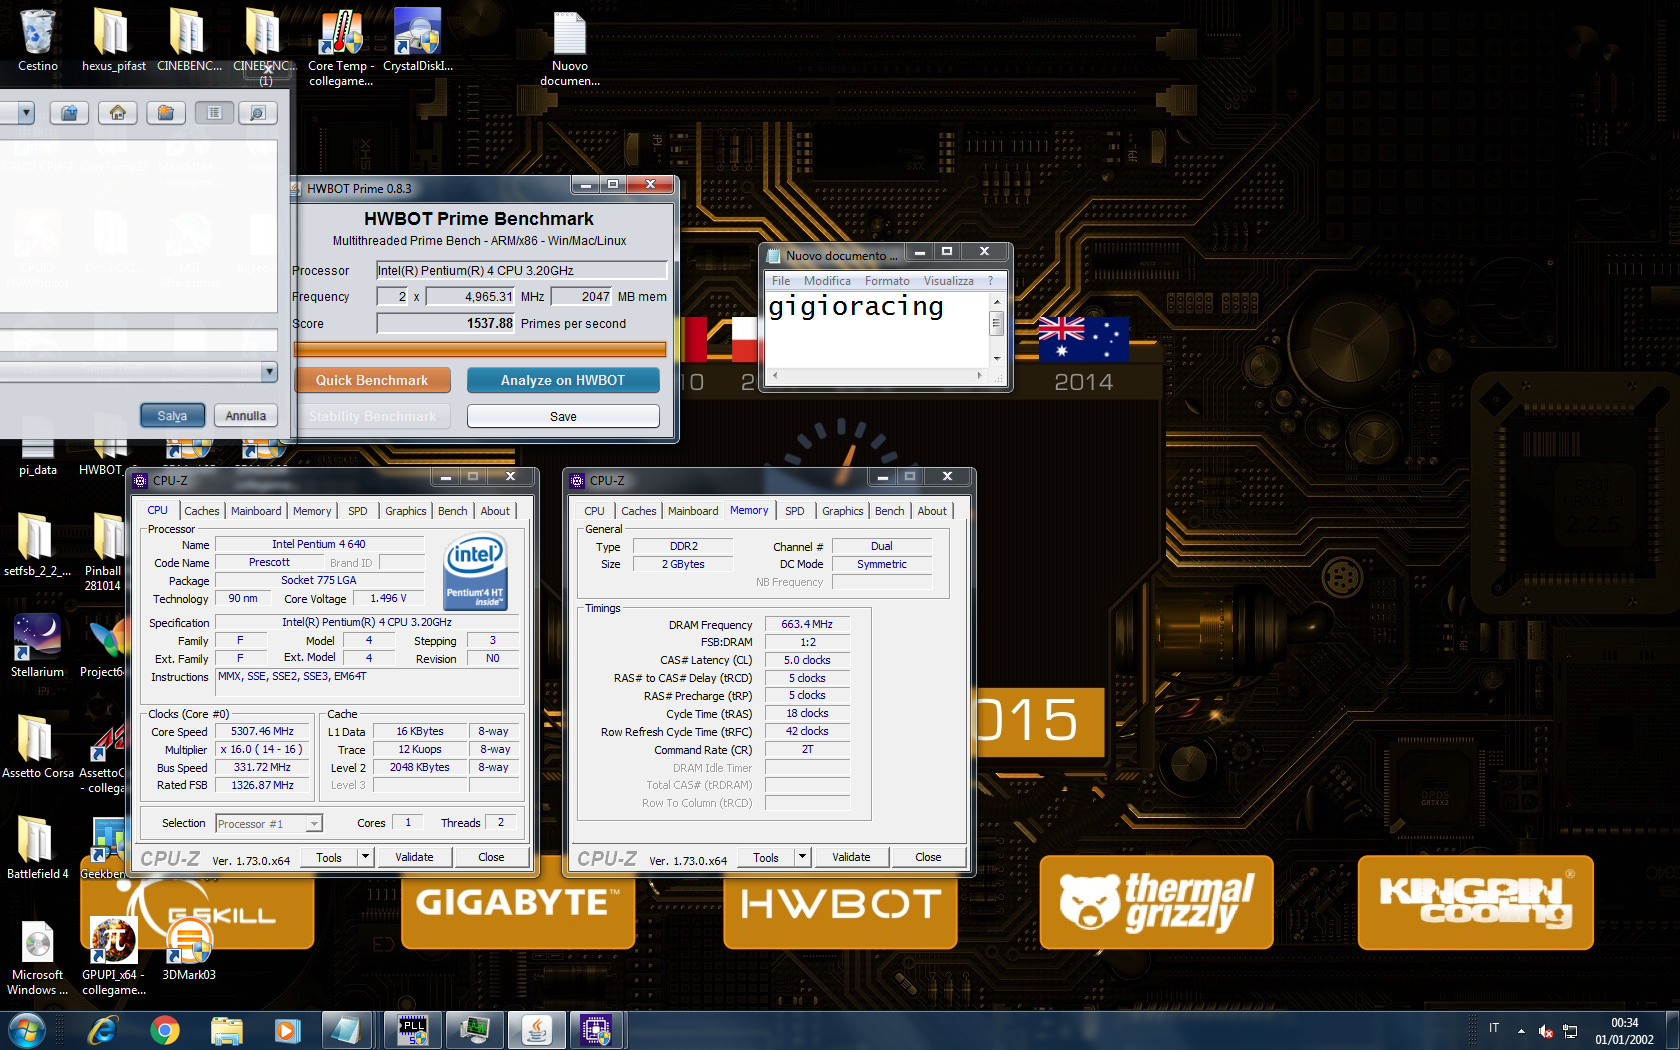Click the Processor name field in HWBOT Prime
This screenshot has width=1680, height=1050.
521,270
